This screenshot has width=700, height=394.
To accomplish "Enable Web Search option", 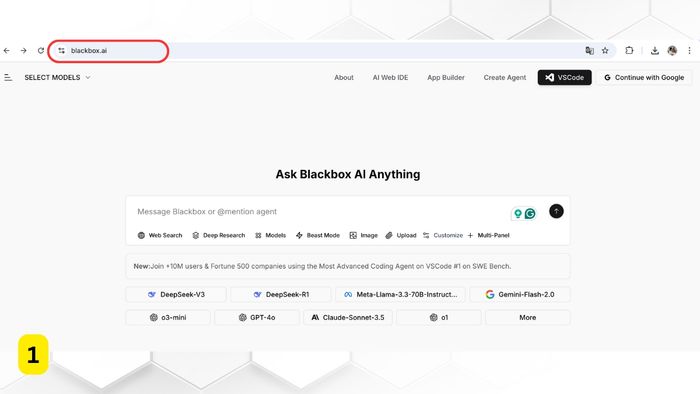I will pyautogui.click(x=160, y=235).
